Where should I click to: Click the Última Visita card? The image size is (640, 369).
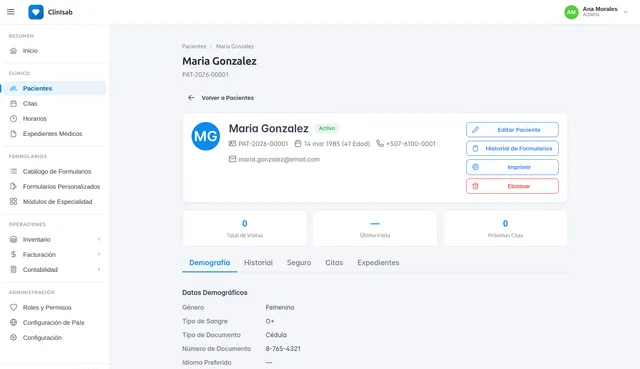[375, 228]
